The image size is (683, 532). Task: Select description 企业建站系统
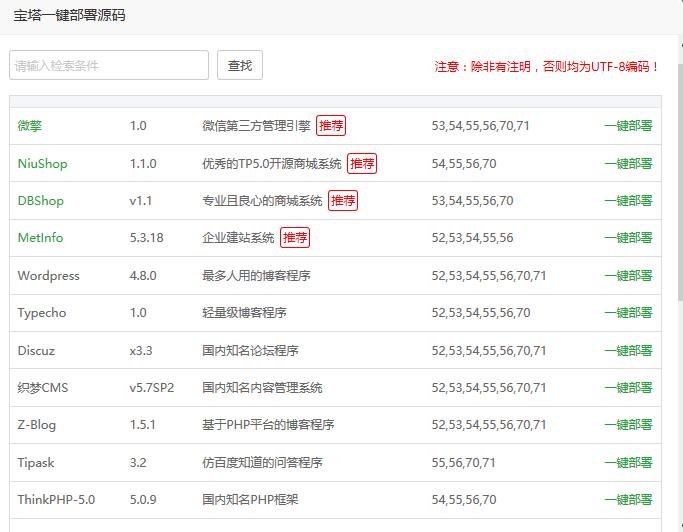[x=238, y=238]
